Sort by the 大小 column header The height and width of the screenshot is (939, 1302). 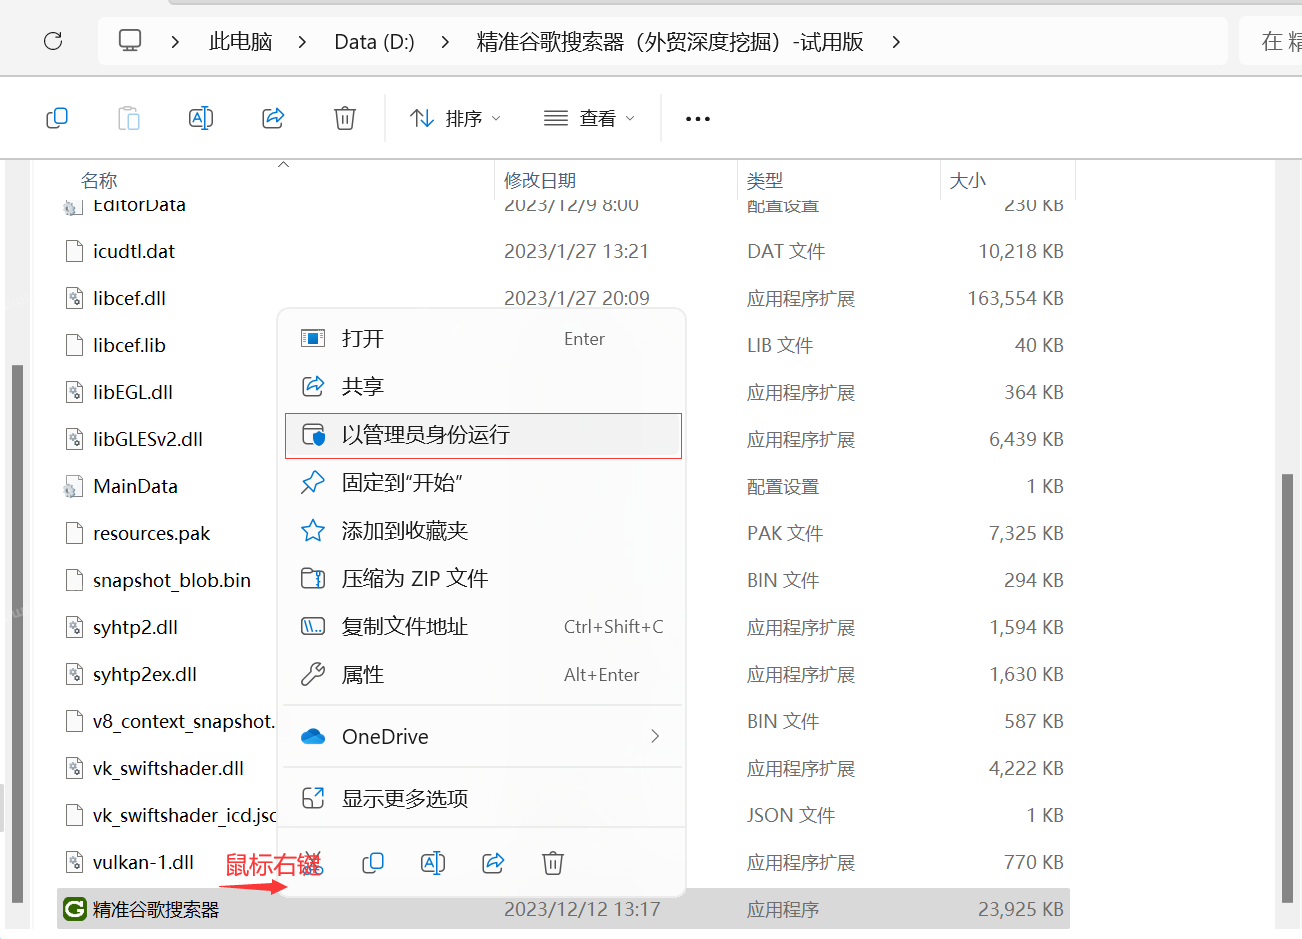tap(968, 180)
